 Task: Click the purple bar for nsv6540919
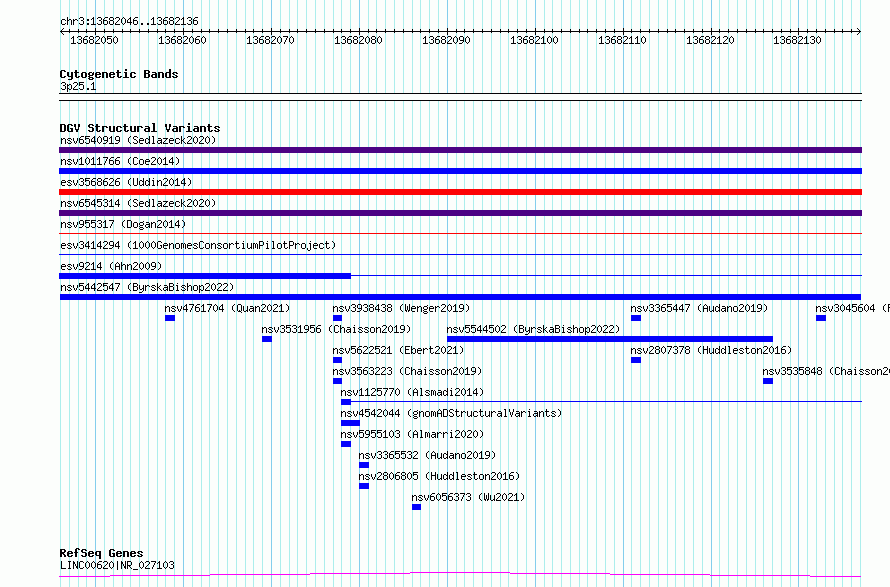click(x=460, y=150)
